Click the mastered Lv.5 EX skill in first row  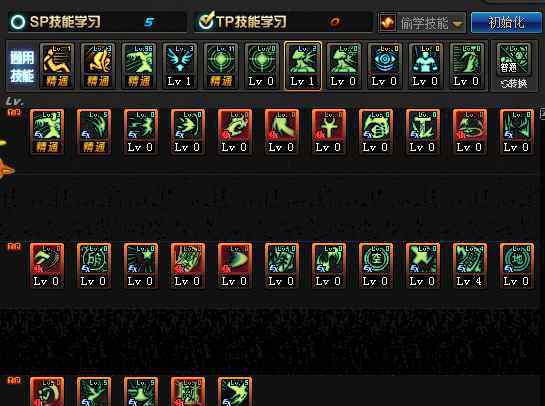(x=93, y=131)
